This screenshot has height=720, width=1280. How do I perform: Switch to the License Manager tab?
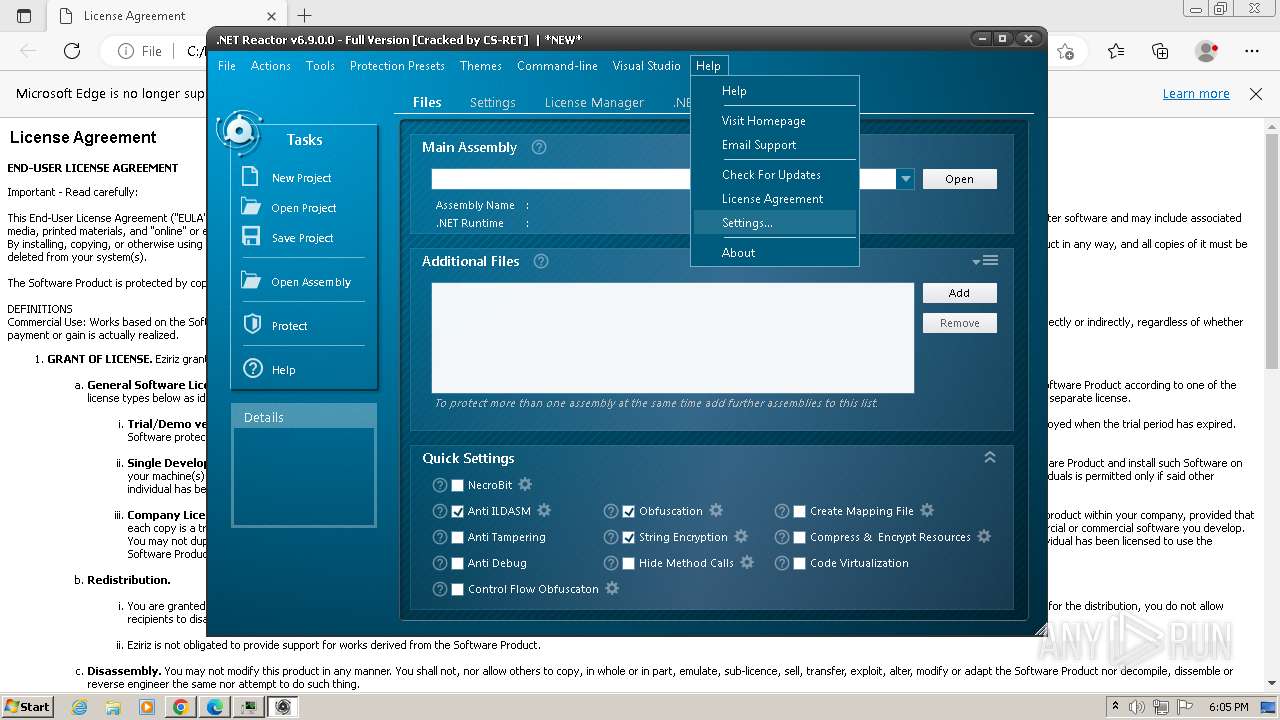pyautogui.click(x=594, y=102)
